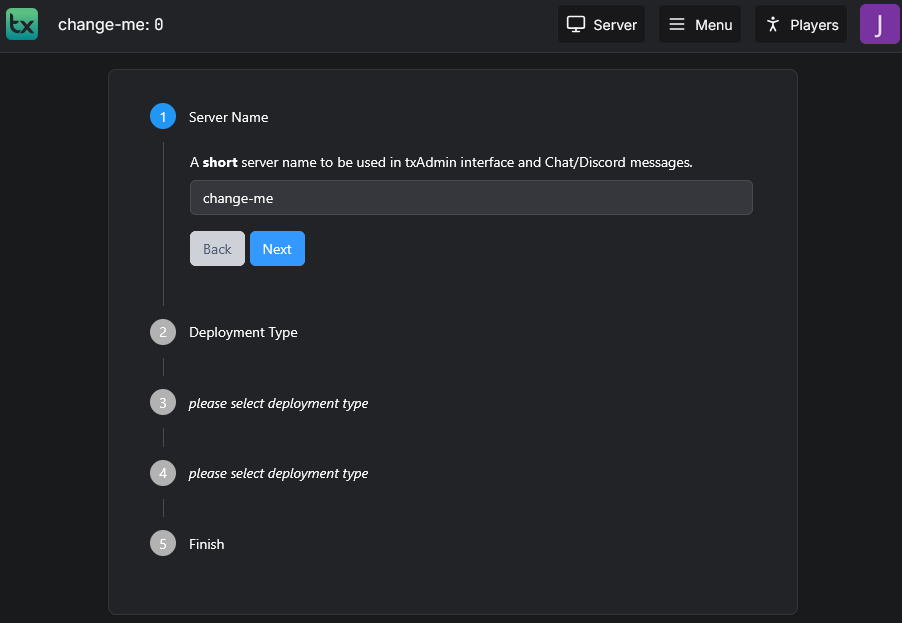Click the Server Name step title
Image resolution: width=902 pixels, height=623 pixels.
[x=228, y=117]
